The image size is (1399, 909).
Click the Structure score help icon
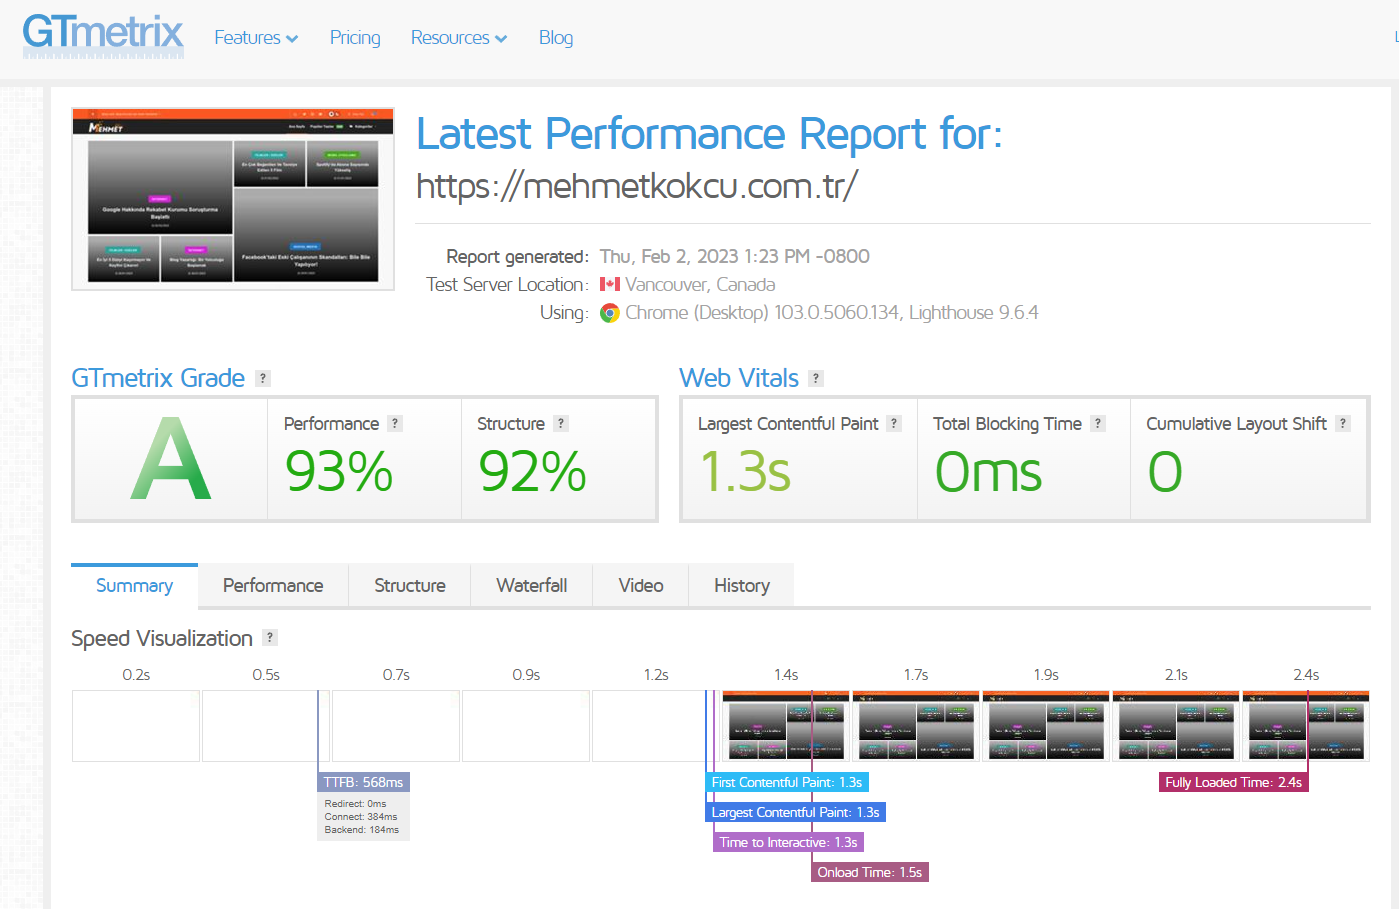[561, 423]
